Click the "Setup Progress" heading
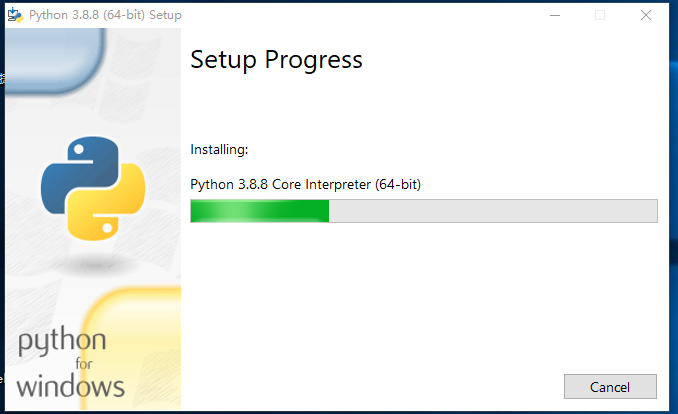Image resolution: width=678 pixels, height=414 pixels. [276, 60]
